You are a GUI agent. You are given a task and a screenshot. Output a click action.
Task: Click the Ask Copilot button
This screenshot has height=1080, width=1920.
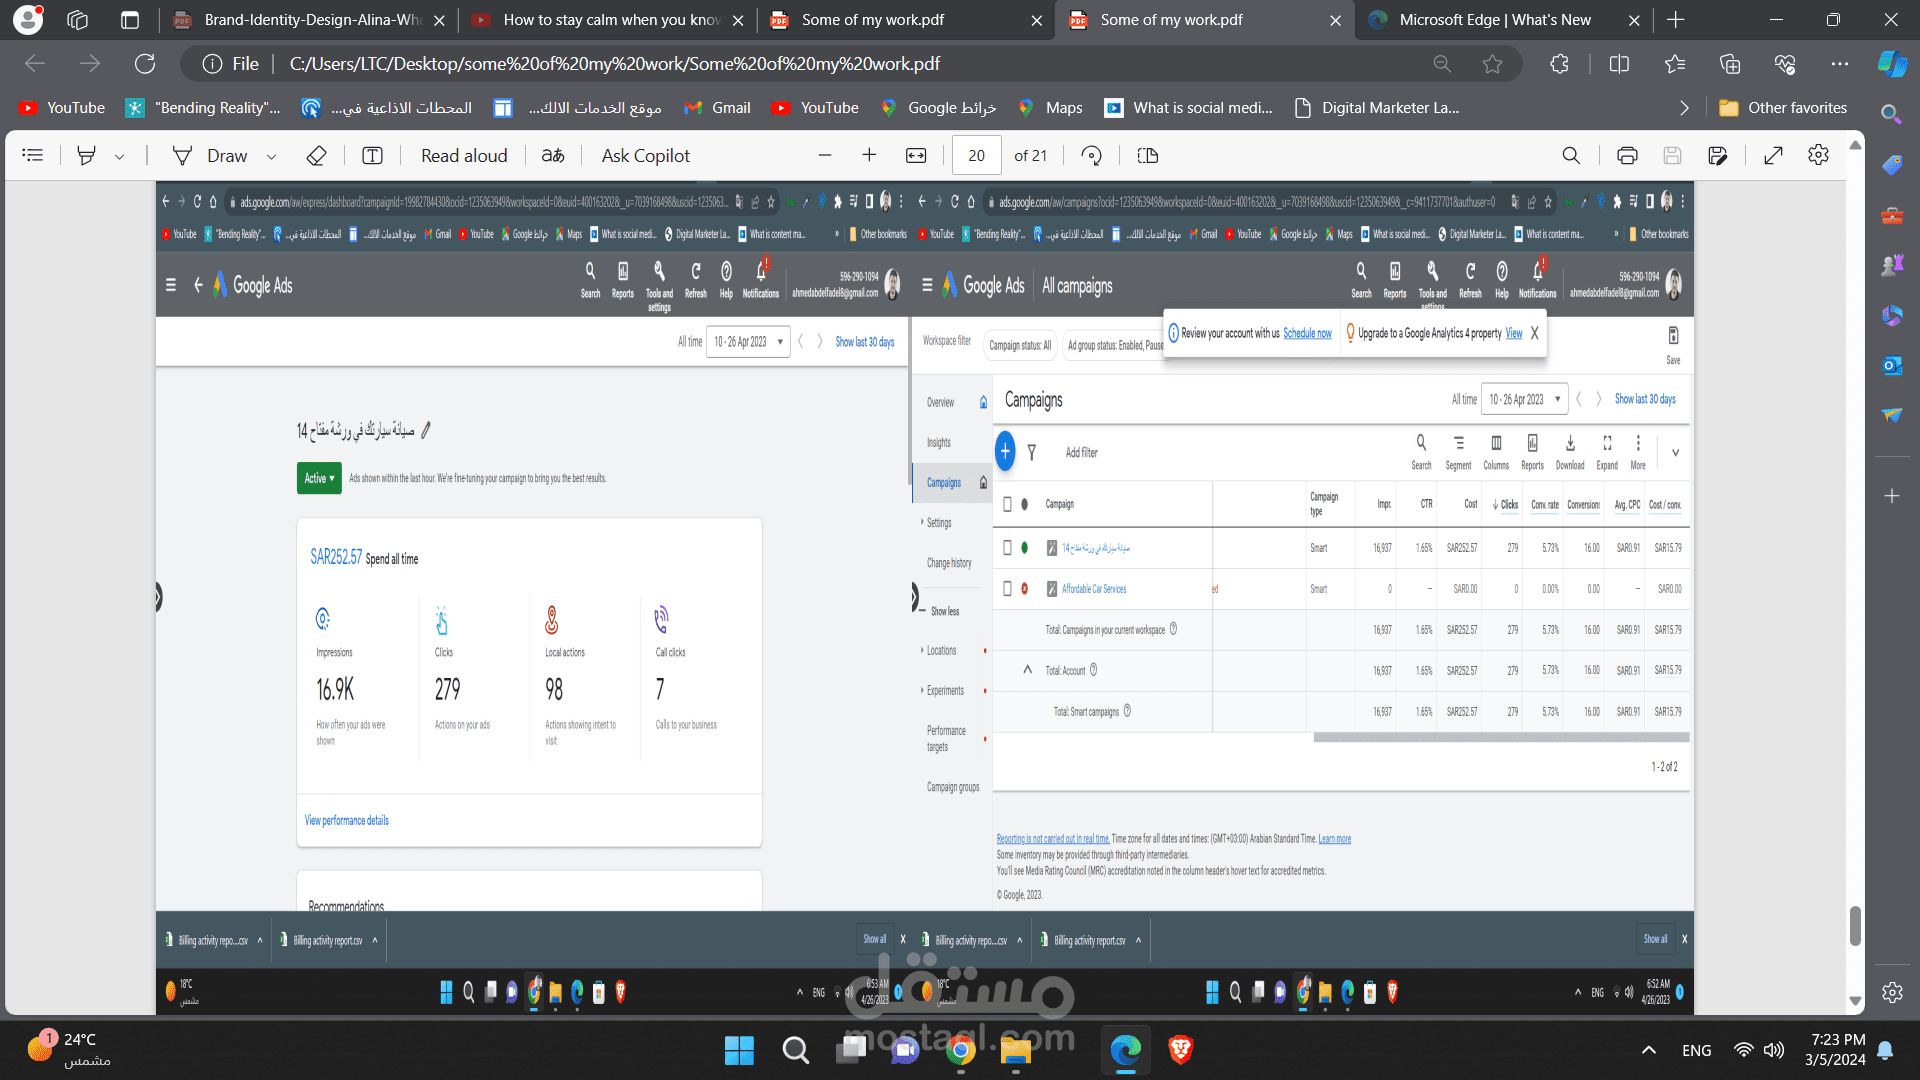pyautogui.click(x=645, y=155)
